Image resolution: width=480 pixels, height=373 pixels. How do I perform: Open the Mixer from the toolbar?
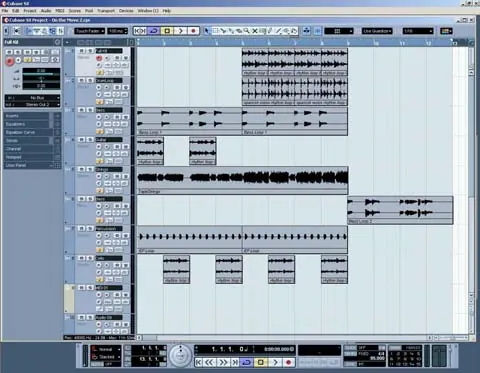(60, 31)
